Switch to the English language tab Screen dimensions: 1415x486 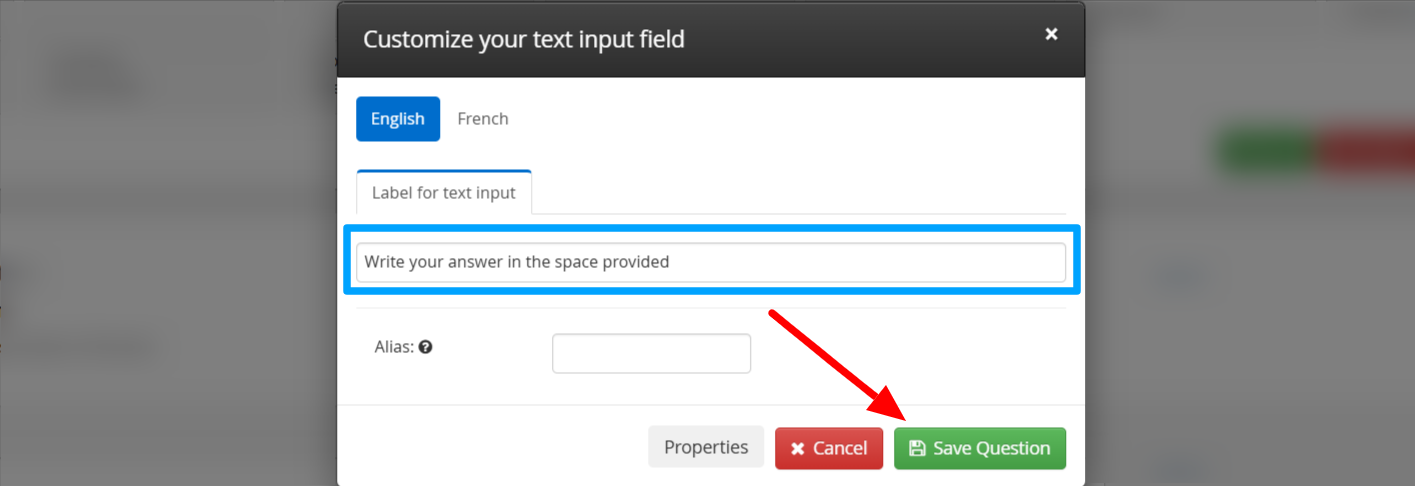[398, 119]
